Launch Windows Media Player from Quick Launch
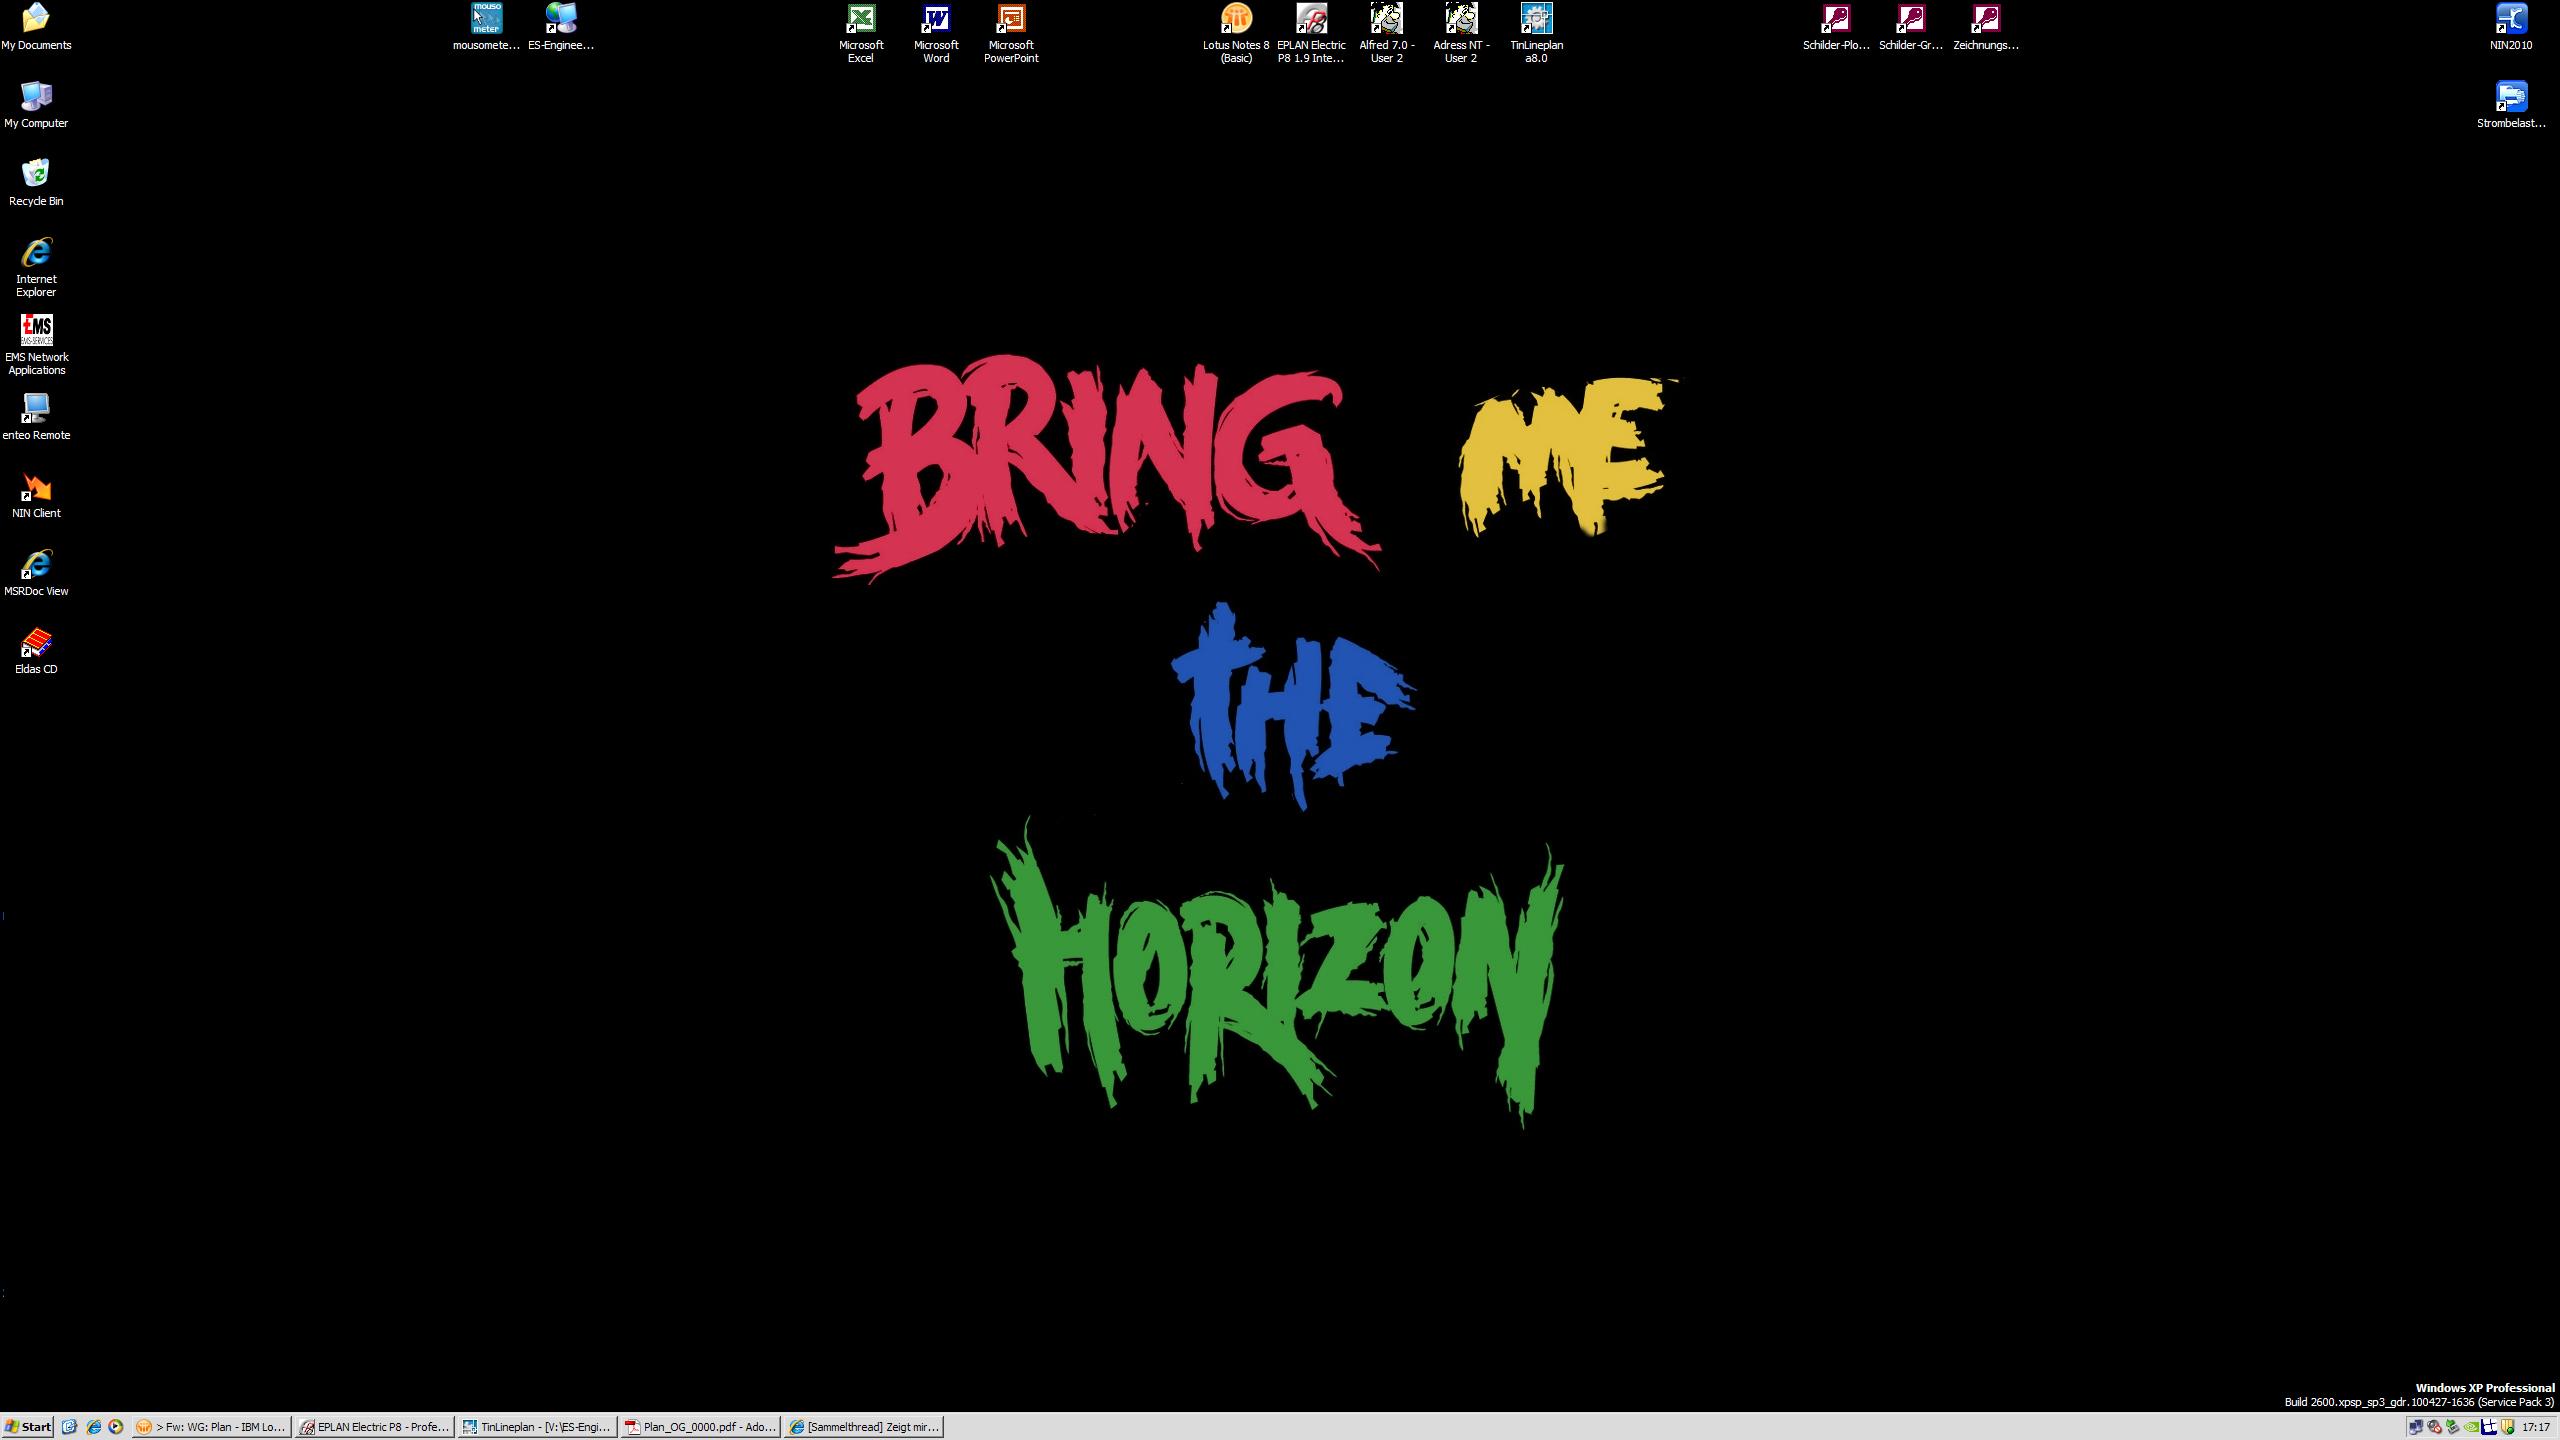Screen dimensions: 2560x1440 click(116, 1427)
